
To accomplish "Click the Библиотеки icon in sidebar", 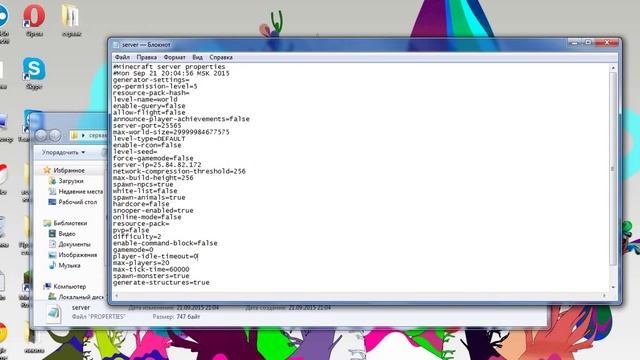I will pyautogui.click(x=47, y=223).
